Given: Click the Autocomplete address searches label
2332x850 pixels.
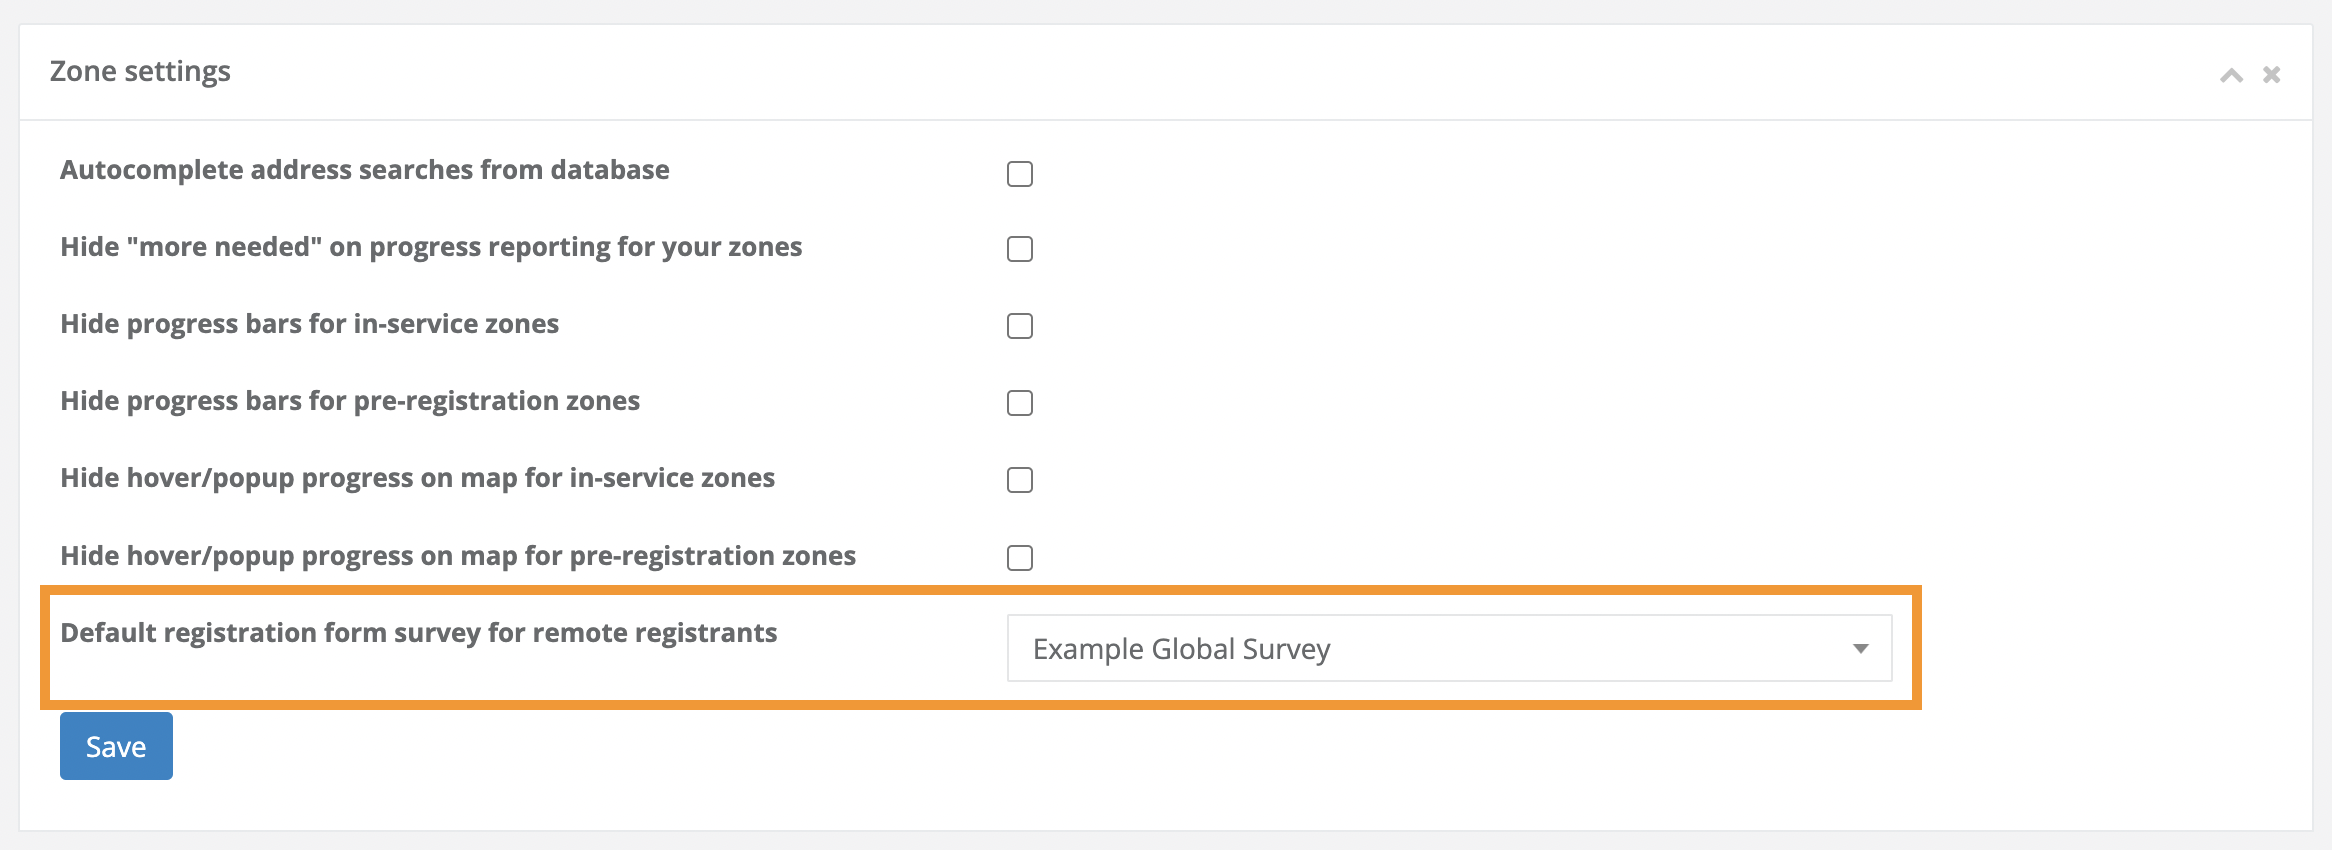Looking at the screenshot, I should 366,170.
